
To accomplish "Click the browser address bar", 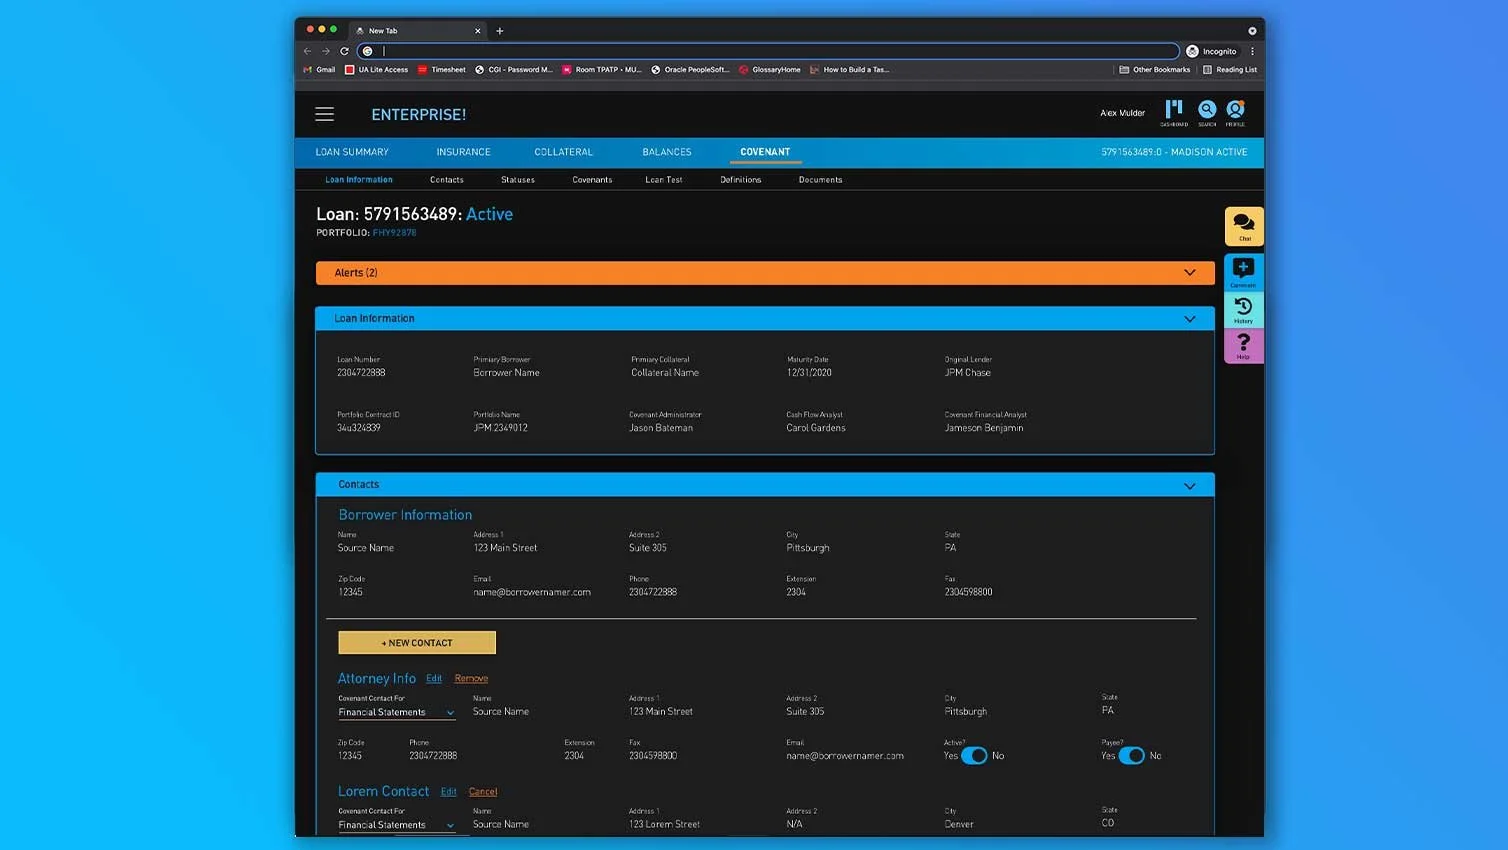I will [768, 51].
